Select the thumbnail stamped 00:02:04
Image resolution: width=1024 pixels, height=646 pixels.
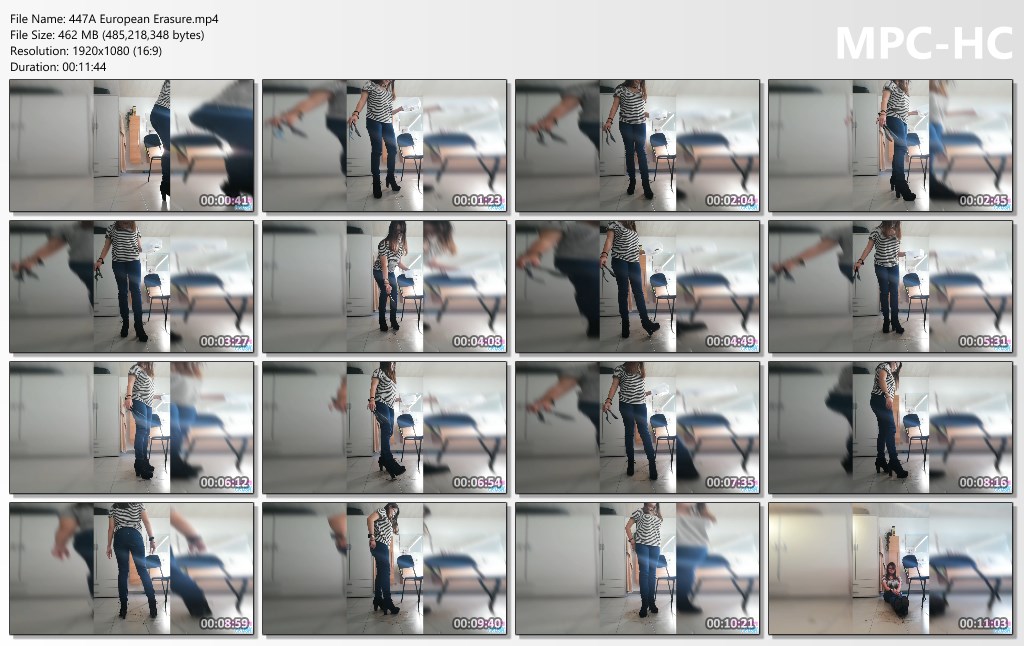click(637, 146)
